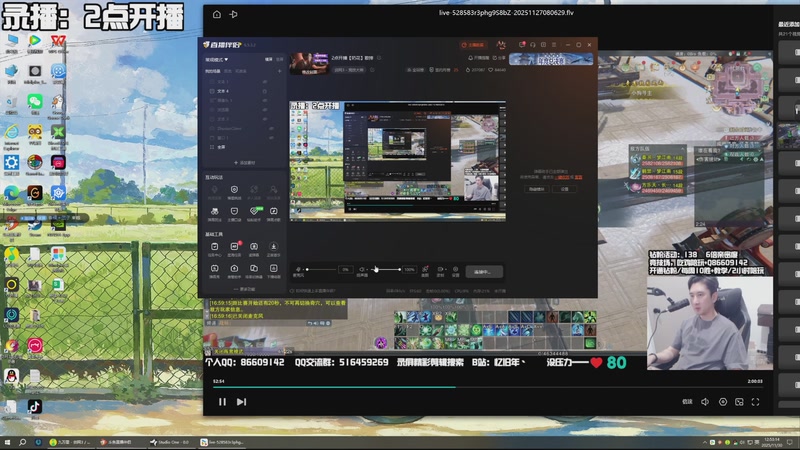Open the 常规模式 mode dropdown
Screen dimensions: 800x450
click(x=217, y=60)
